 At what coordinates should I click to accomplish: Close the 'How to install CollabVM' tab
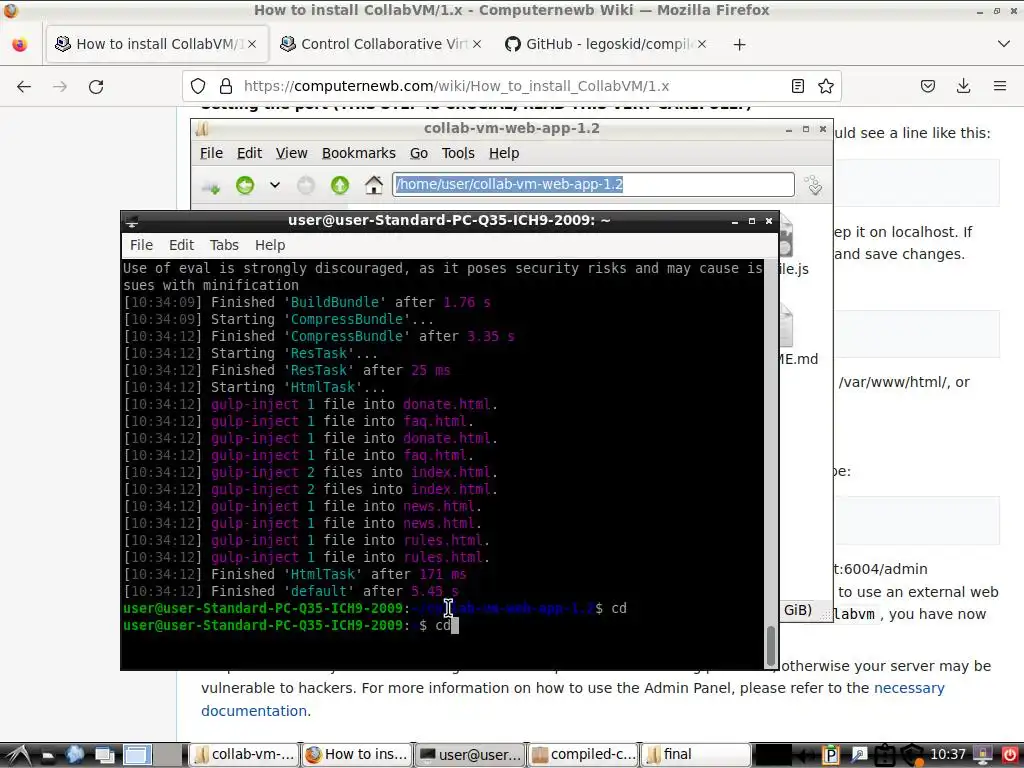coord(252,44)
